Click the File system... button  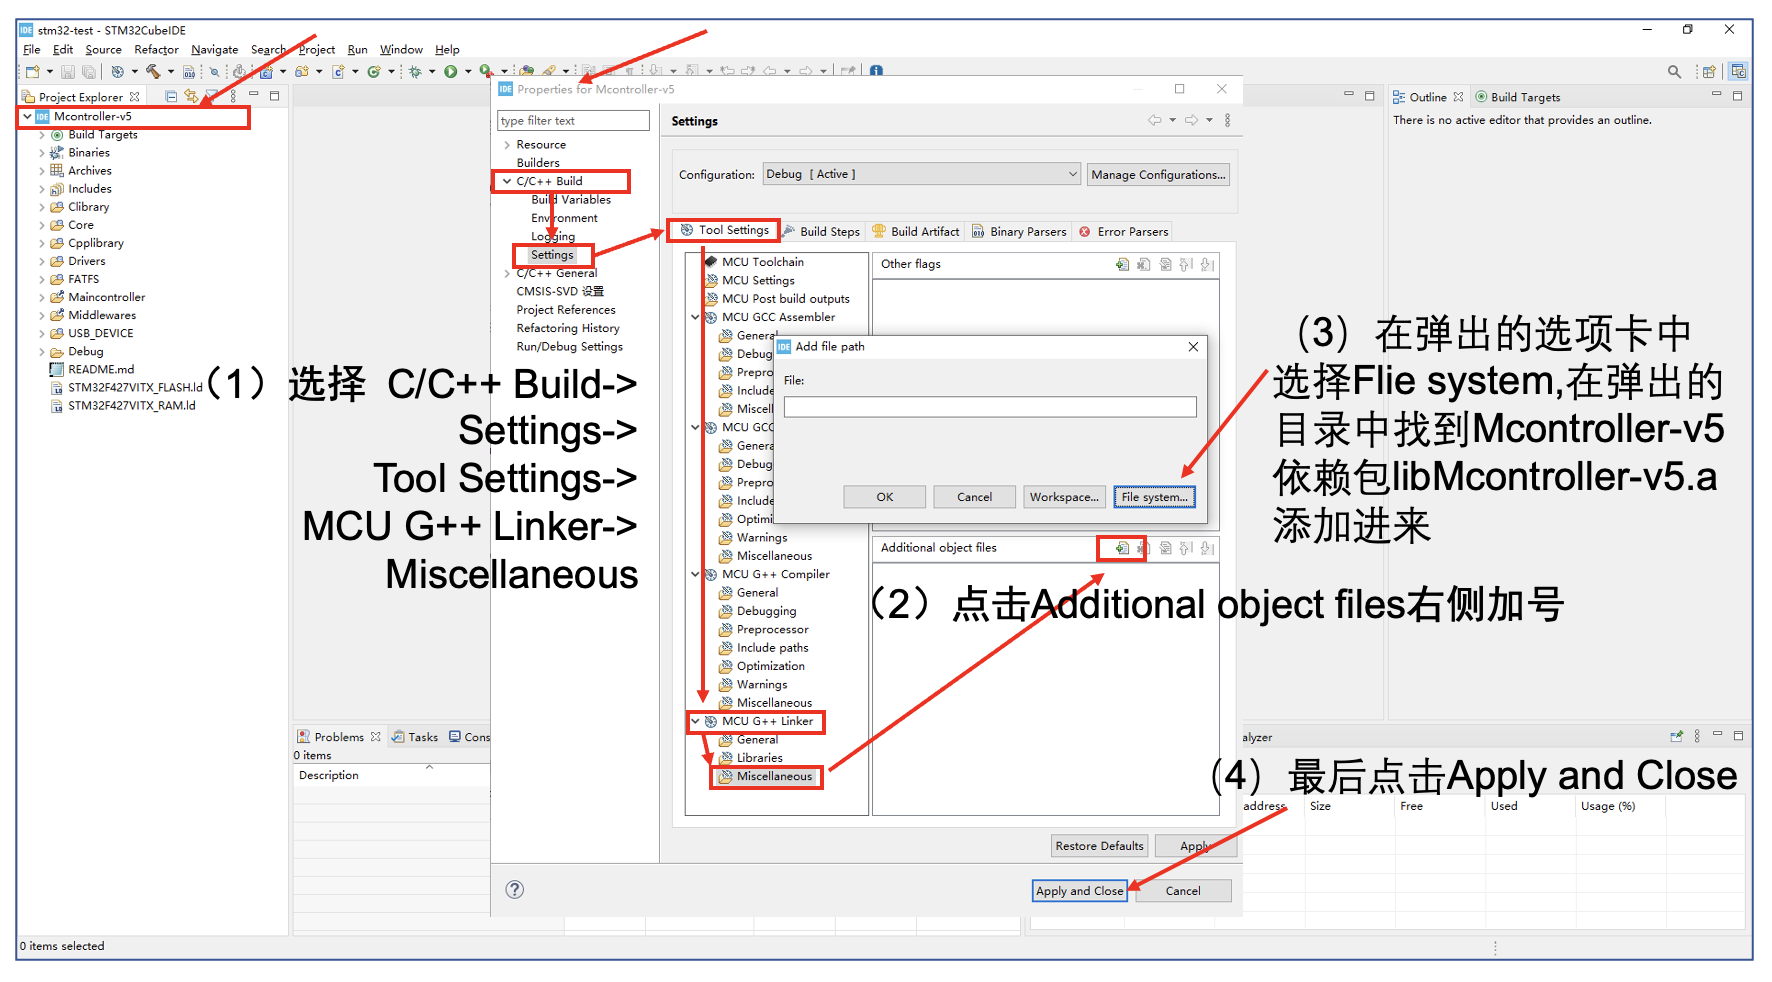coord(1154,497)
